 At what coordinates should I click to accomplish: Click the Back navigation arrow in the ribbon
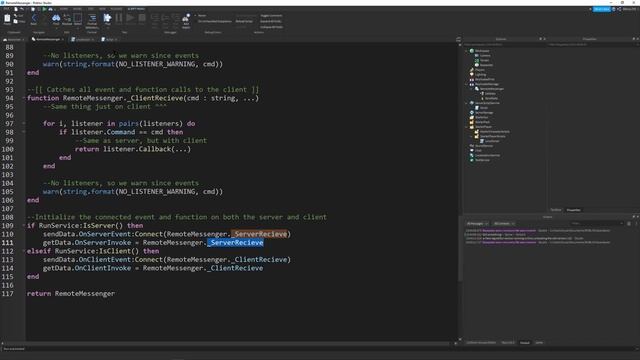[34, 18]
